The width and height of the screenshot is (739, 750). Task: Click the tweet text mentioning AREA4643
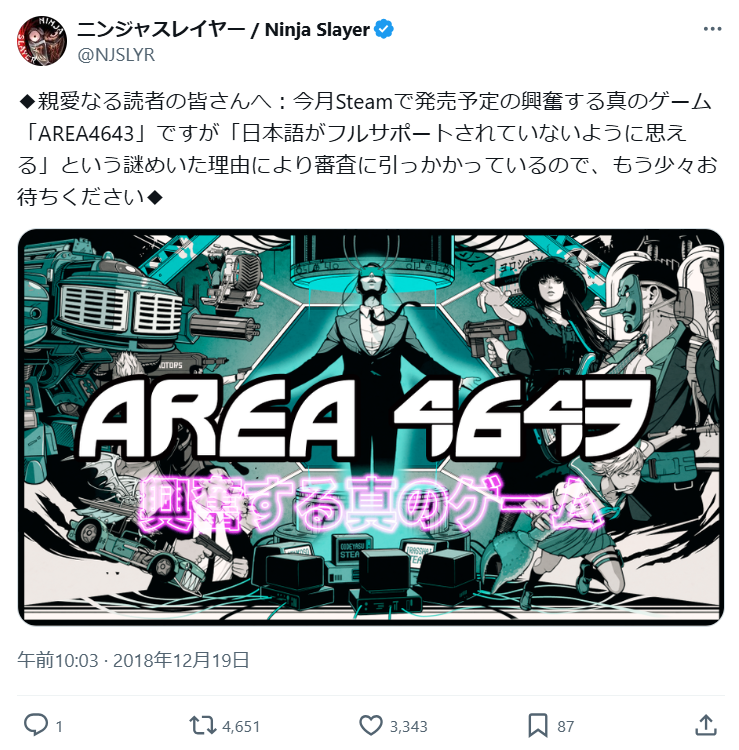(367, 149)
